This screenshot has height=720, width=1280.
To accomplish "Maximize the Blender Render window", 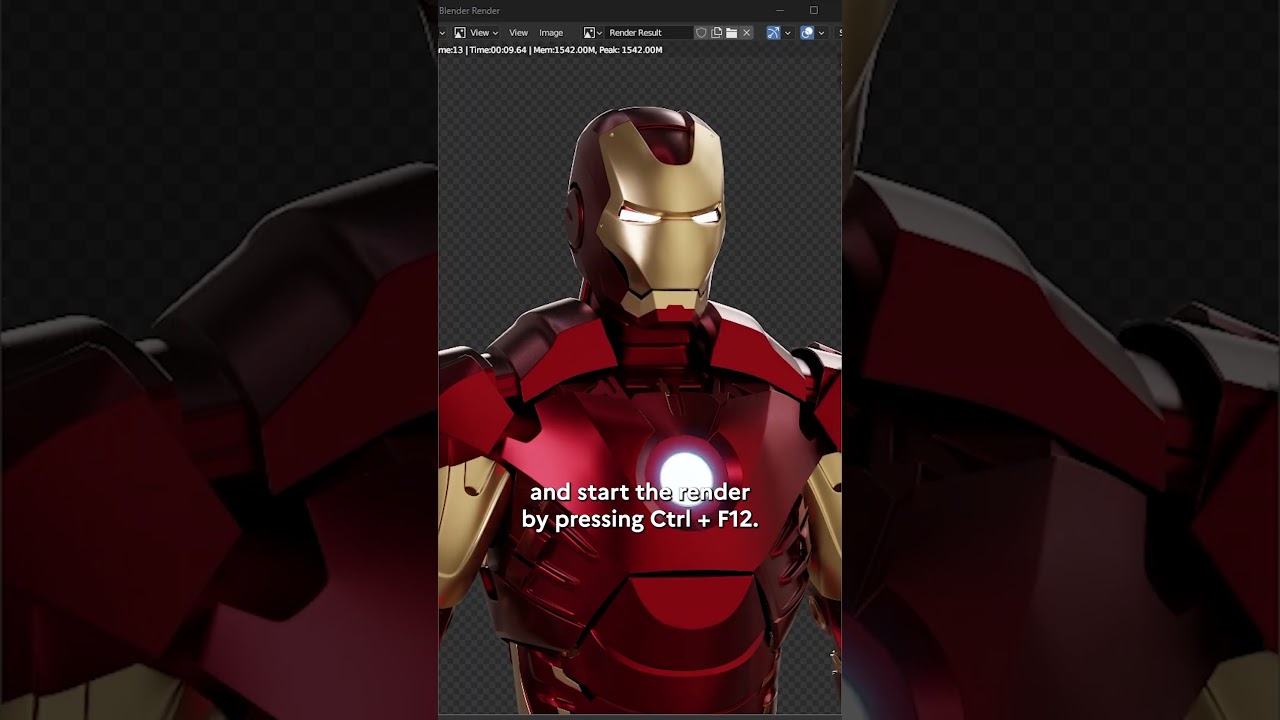I will pos(813,11).
